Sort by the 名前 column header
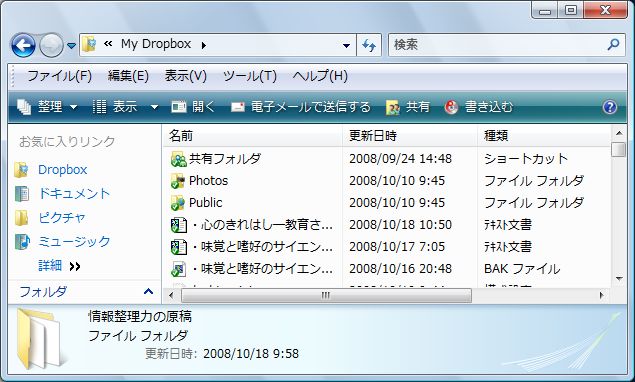Image resolution: width=635 pixels, height=382 pixels. 253,135
